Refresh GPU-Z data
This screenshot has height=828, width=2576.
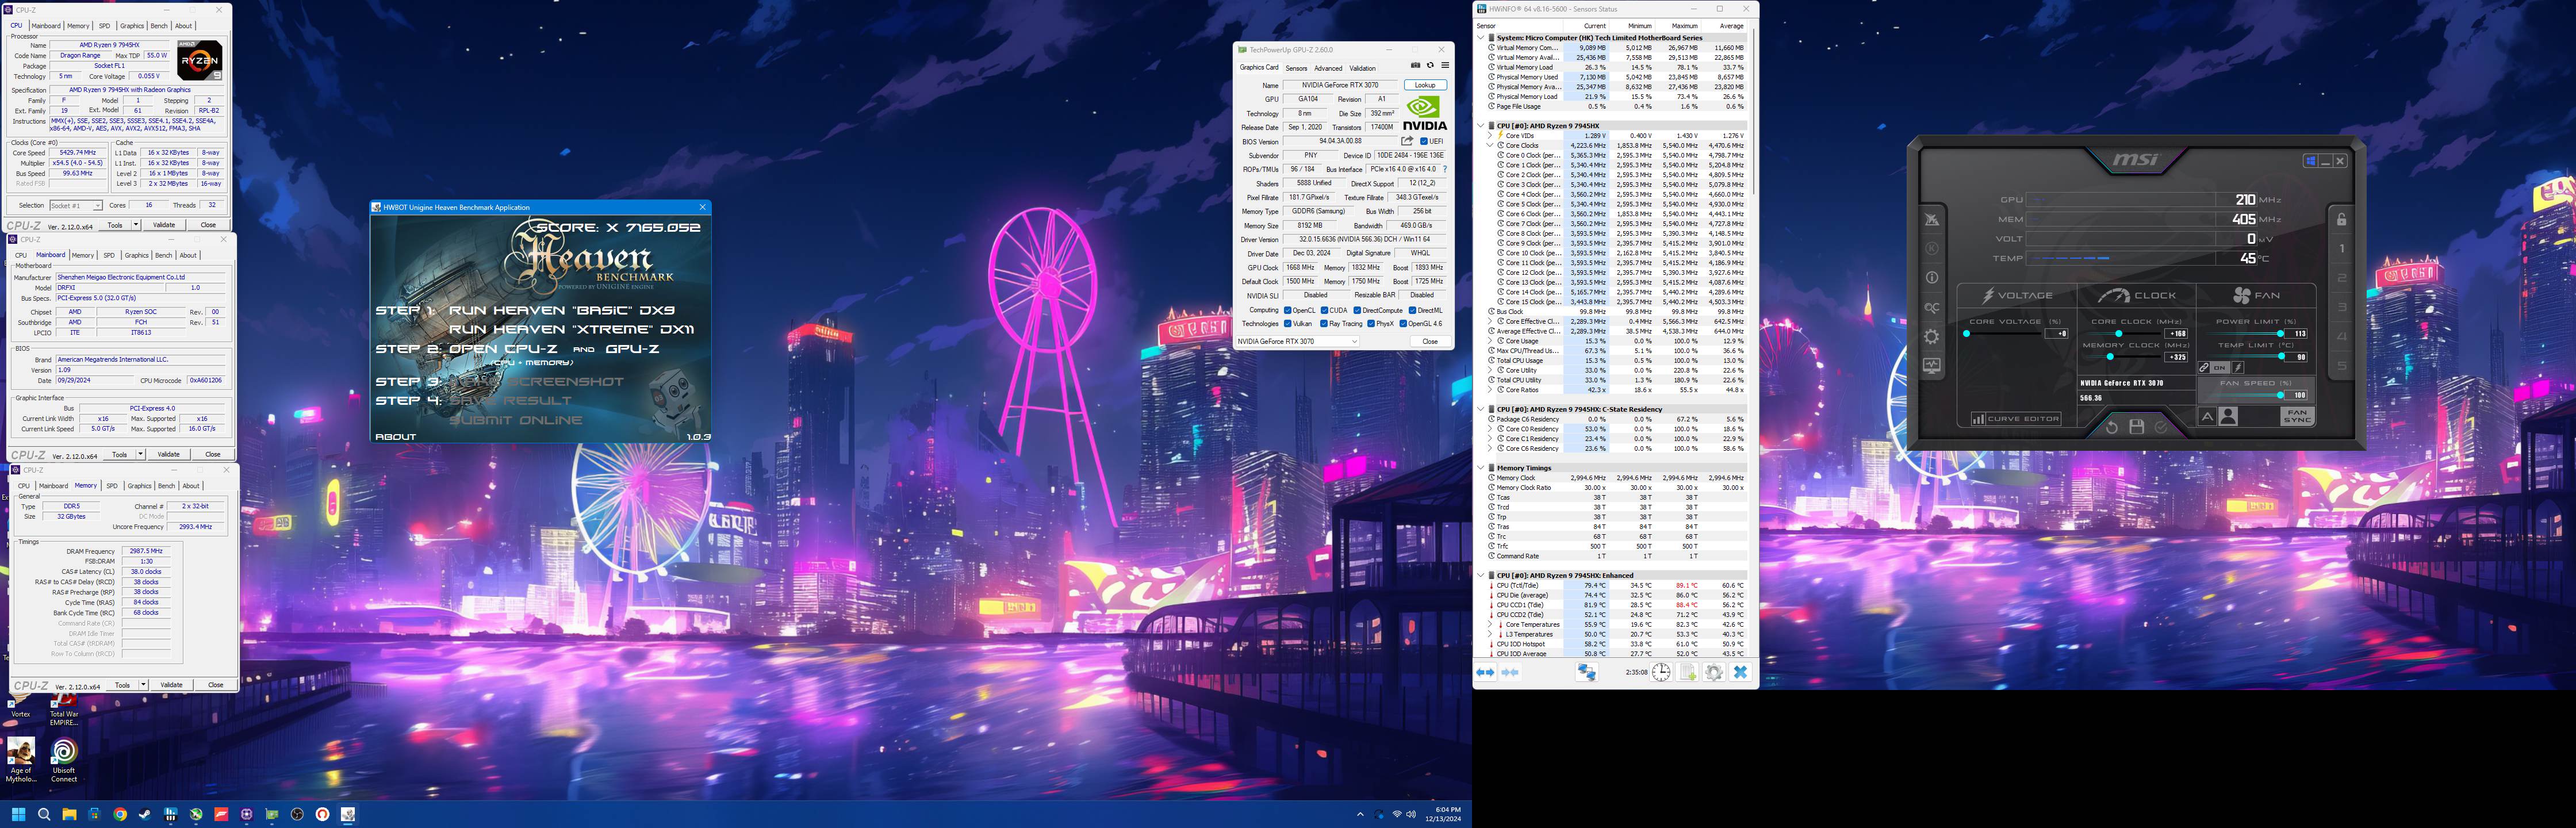click(x=1431, y=65)
